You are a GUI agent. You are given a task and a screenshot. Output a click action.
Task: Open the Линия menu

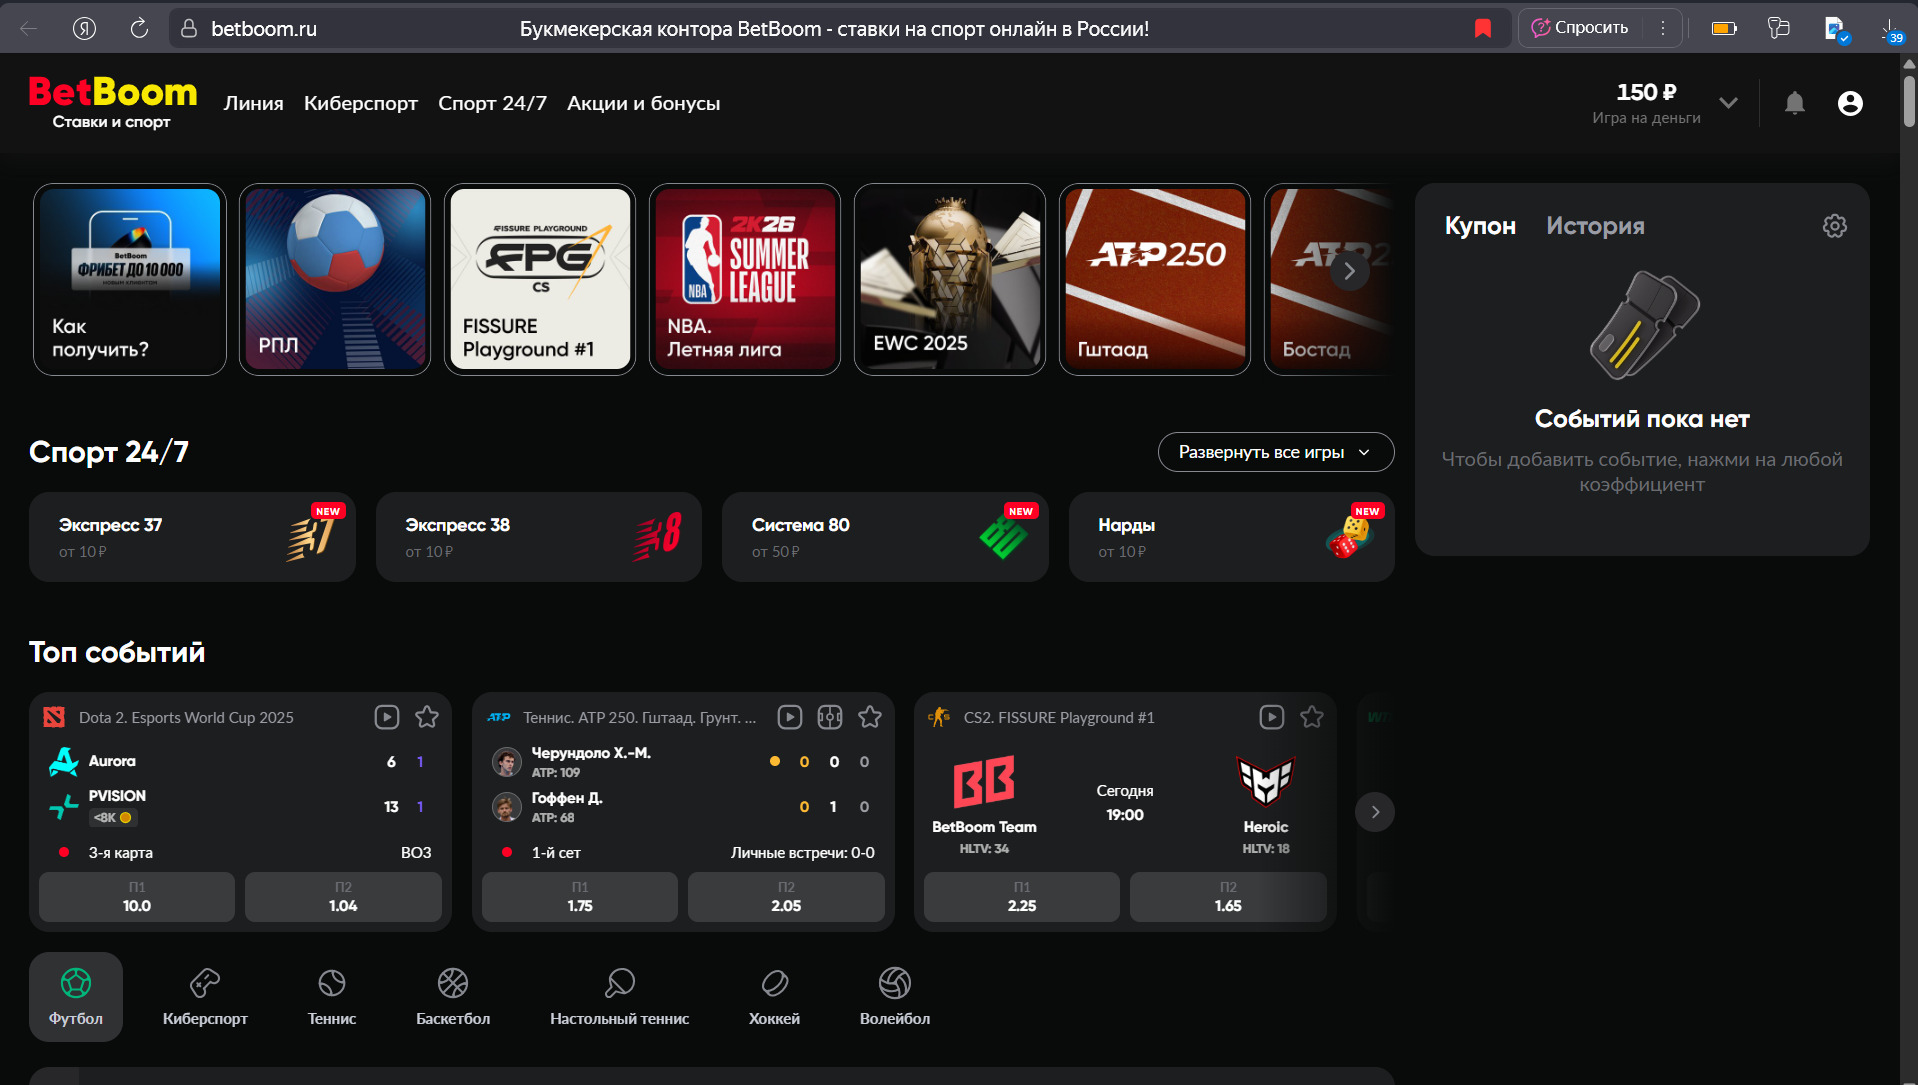pyautogui.click(x=253, y=103)
